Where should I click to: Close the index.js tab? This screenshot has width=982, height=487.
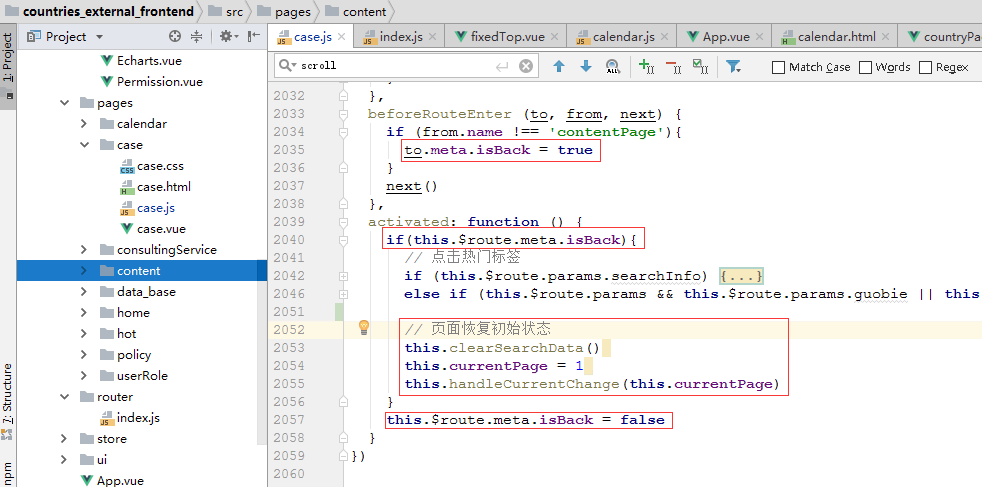(433, 37)
